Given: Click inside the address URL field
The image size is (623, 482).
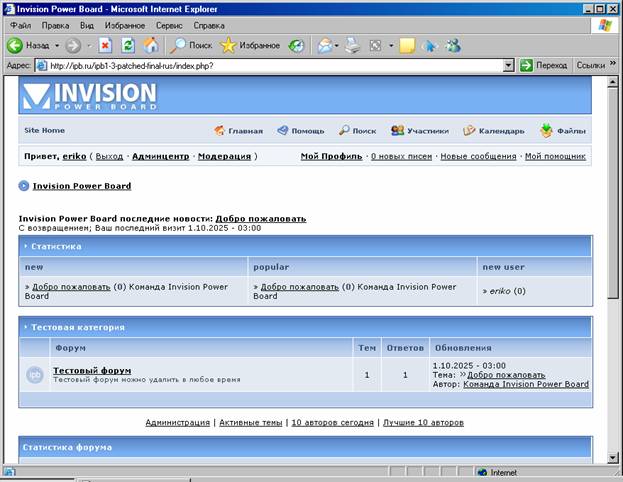Looking at the screenshot, I should [x=270, y=65].
